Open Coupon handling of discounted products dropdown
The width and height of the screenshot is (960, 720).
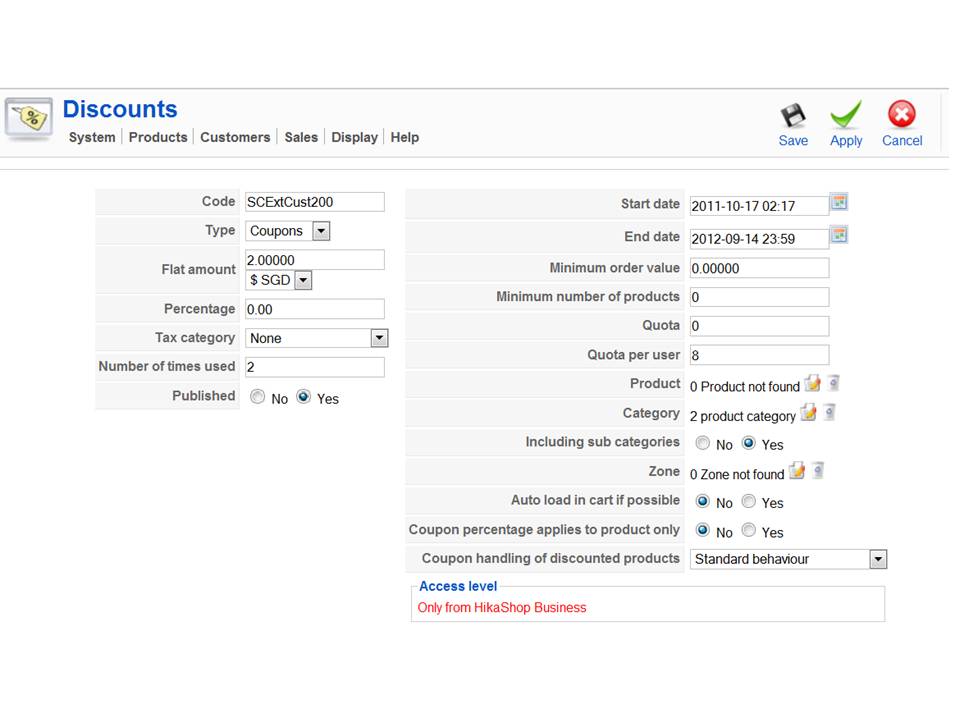(878, 559)
